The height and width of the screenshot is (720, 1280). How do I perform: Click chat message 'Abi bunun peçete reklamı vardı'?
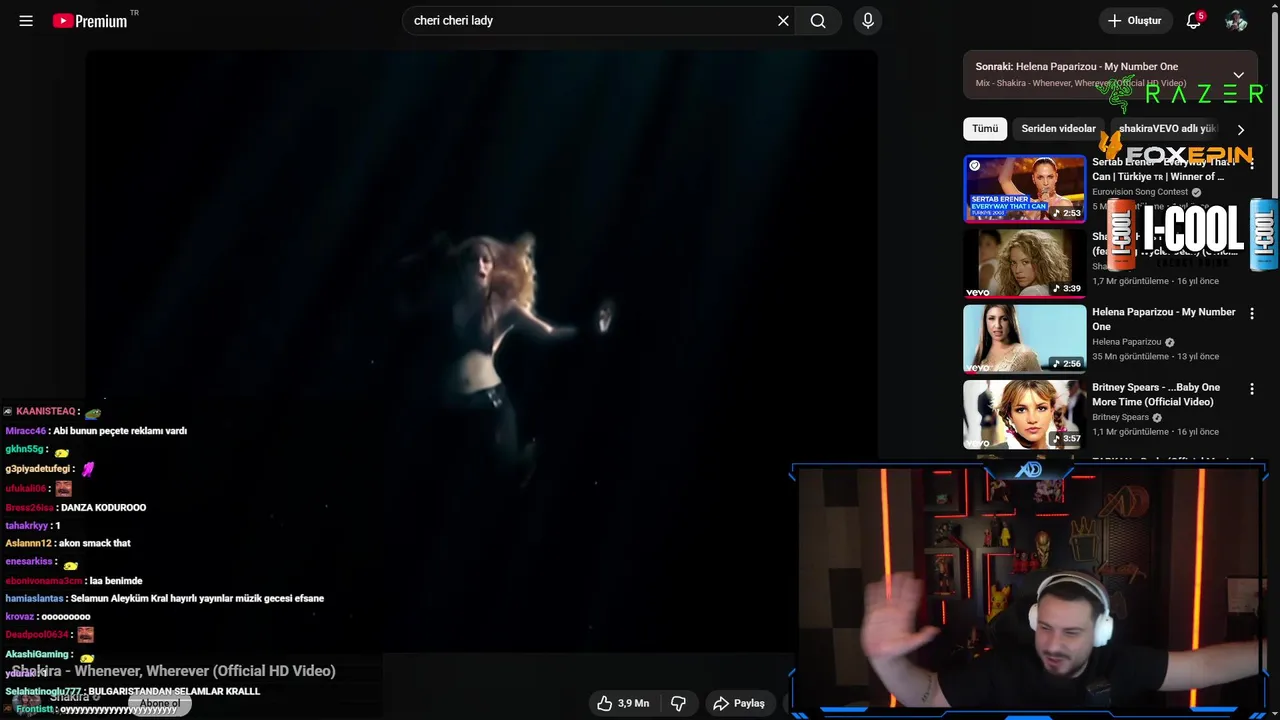pos(120,431)
